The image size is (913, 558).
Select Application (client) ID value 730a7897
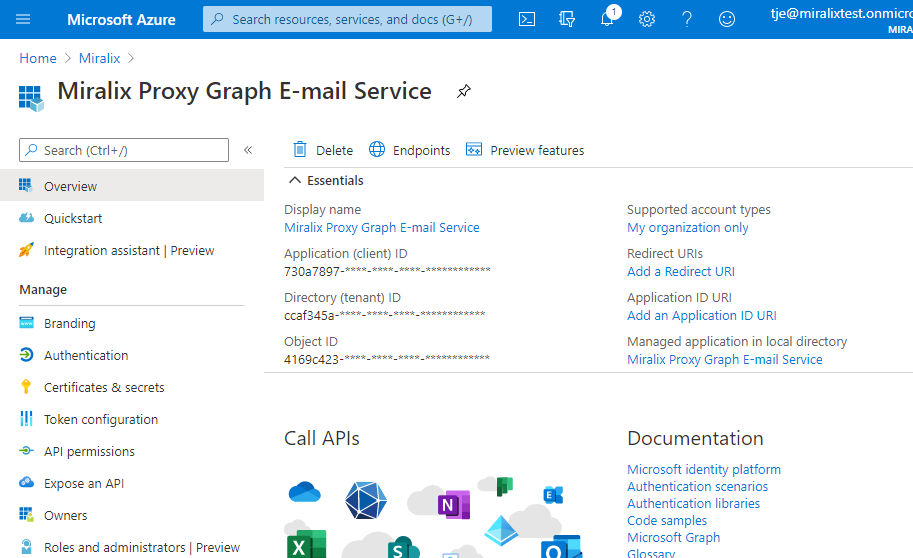point(387,271)
